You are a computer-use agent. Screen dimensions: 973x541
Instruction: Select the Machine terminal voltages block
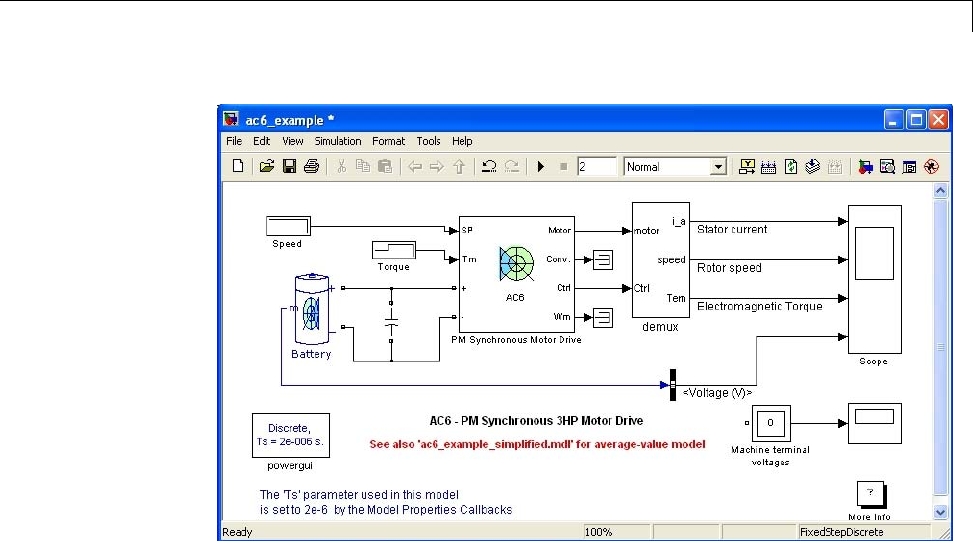tap(771, 424)
